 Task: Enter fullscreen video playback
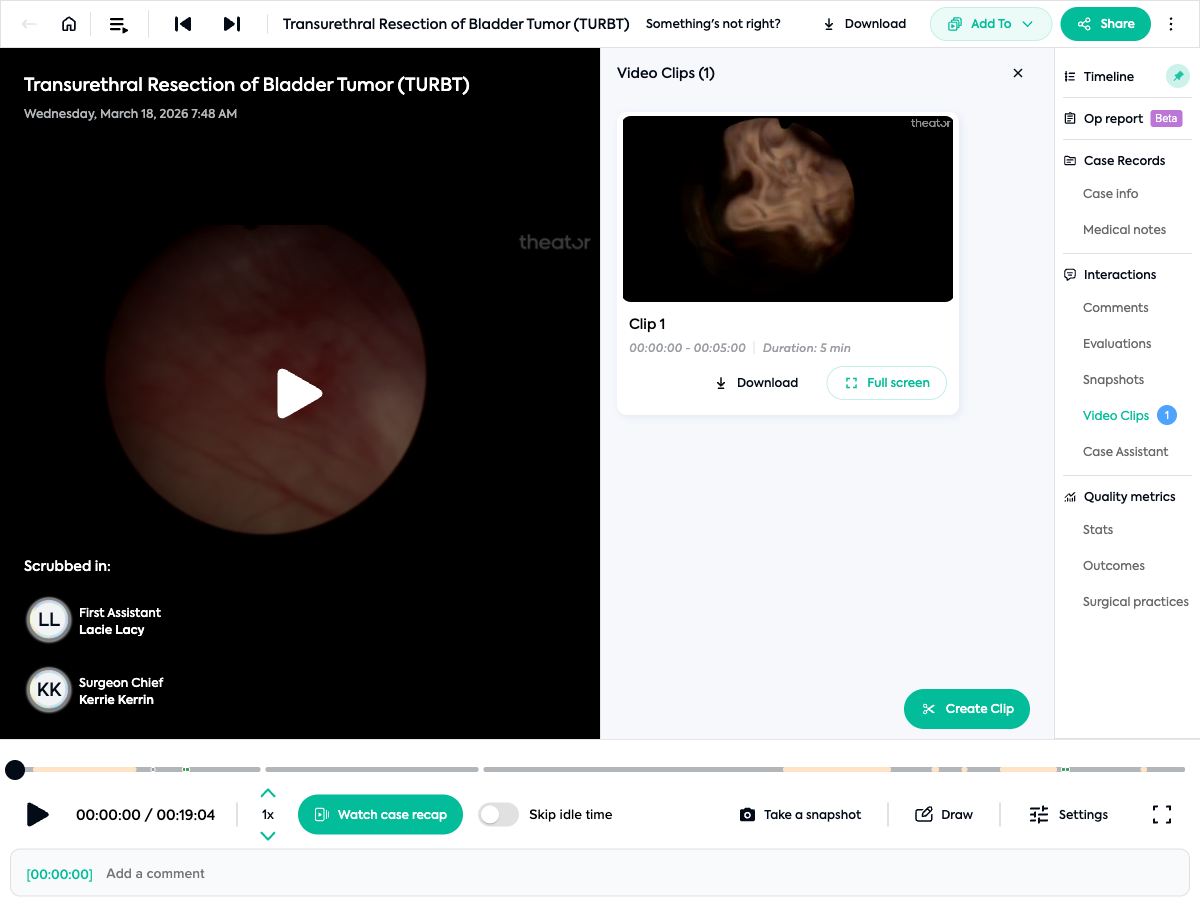1161,814
